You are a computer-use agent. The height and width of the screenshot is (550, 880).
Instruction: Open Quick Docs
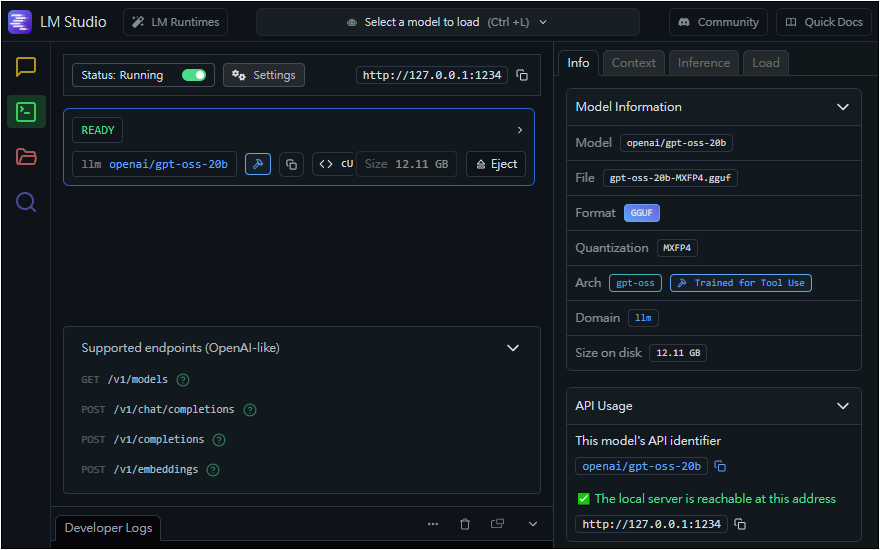(x=824, y=22)
